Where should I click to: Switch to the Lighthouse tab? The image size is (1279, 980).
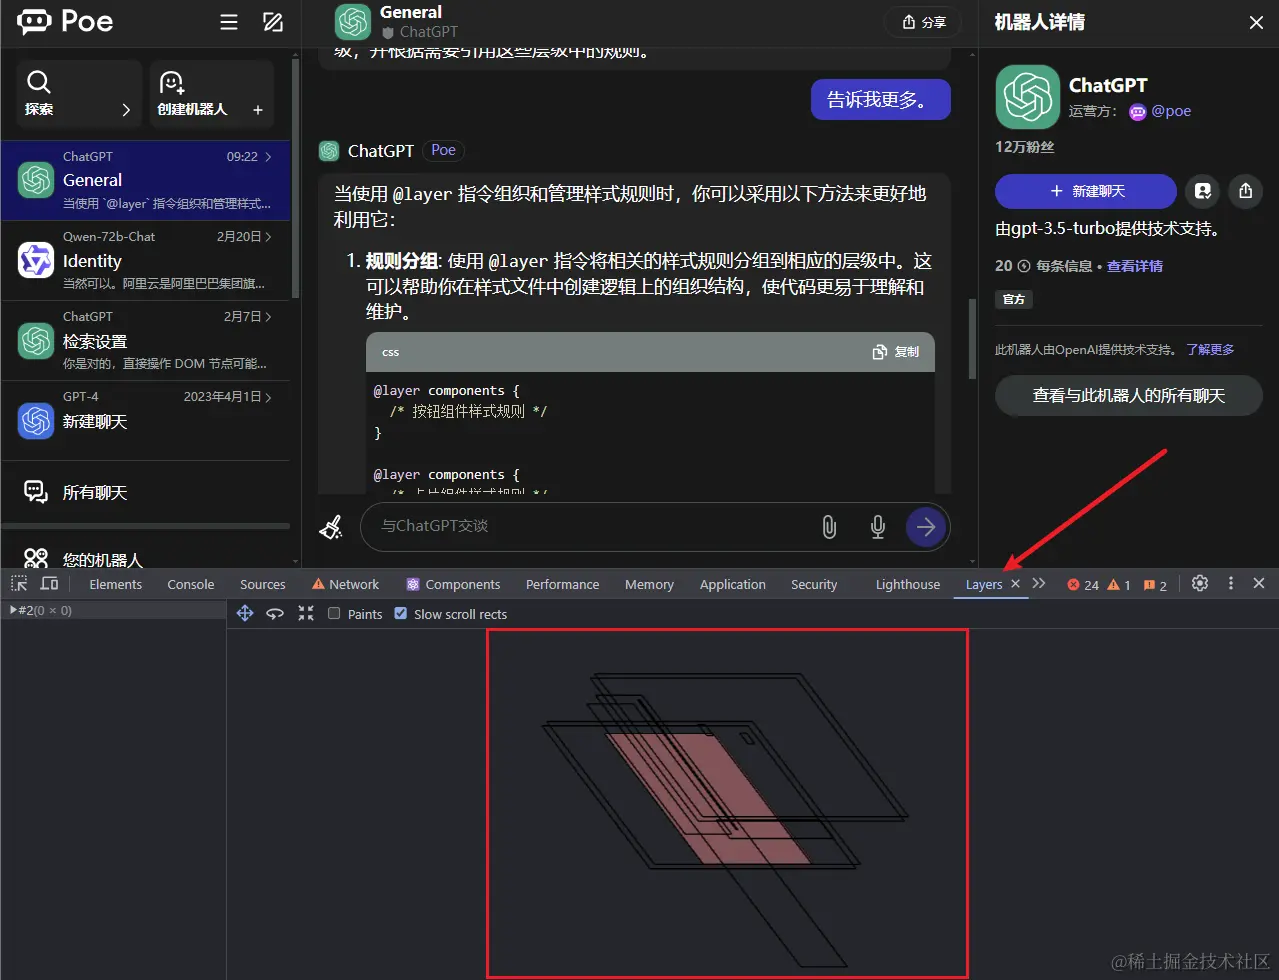click(908, 585)
